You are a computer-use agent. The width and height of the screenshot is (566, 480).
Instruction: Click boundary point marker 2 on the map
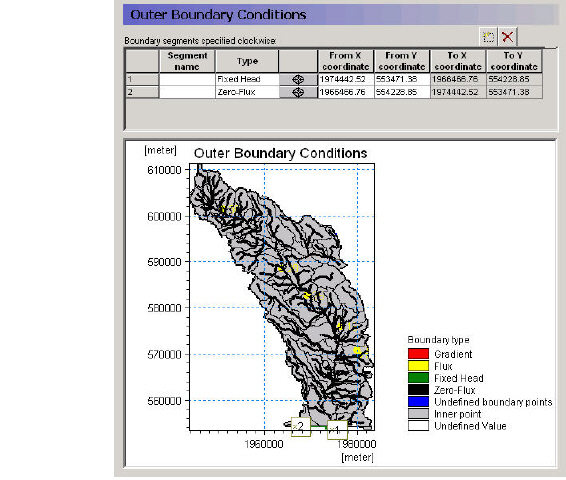click(x=301, y=427)
